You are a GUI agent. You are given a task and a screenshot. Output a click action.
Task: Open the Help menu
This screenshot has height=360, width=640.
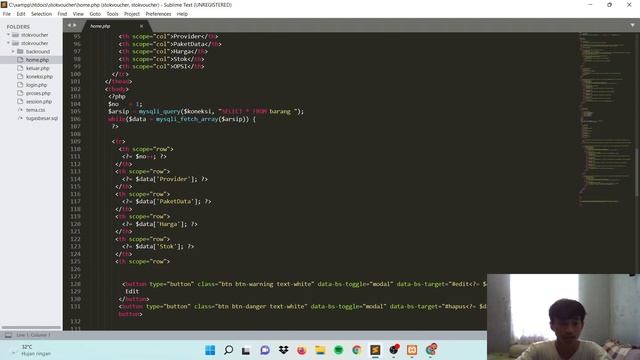pyautogui.click(x=182, y=14)
